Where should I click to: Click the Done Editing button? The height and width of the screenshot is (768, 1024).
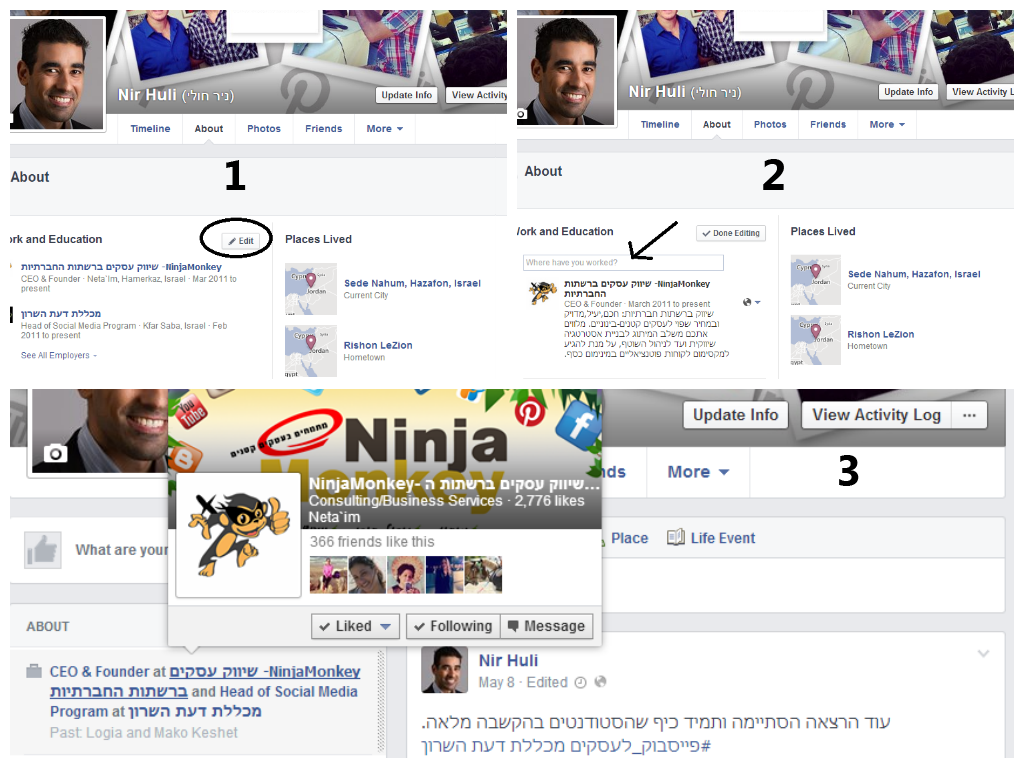(731, 233)
